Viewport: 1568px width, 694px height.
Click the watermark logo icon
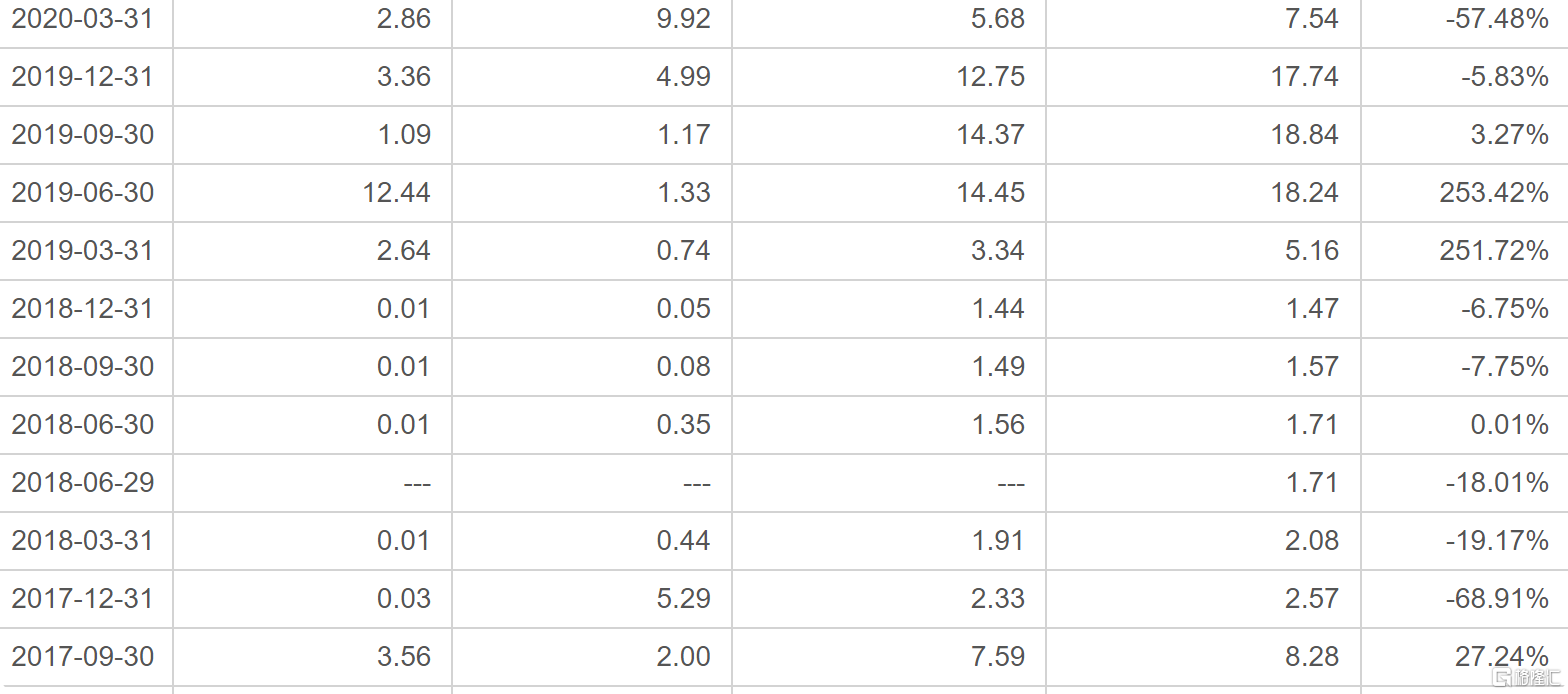(x=1501, y=679)
